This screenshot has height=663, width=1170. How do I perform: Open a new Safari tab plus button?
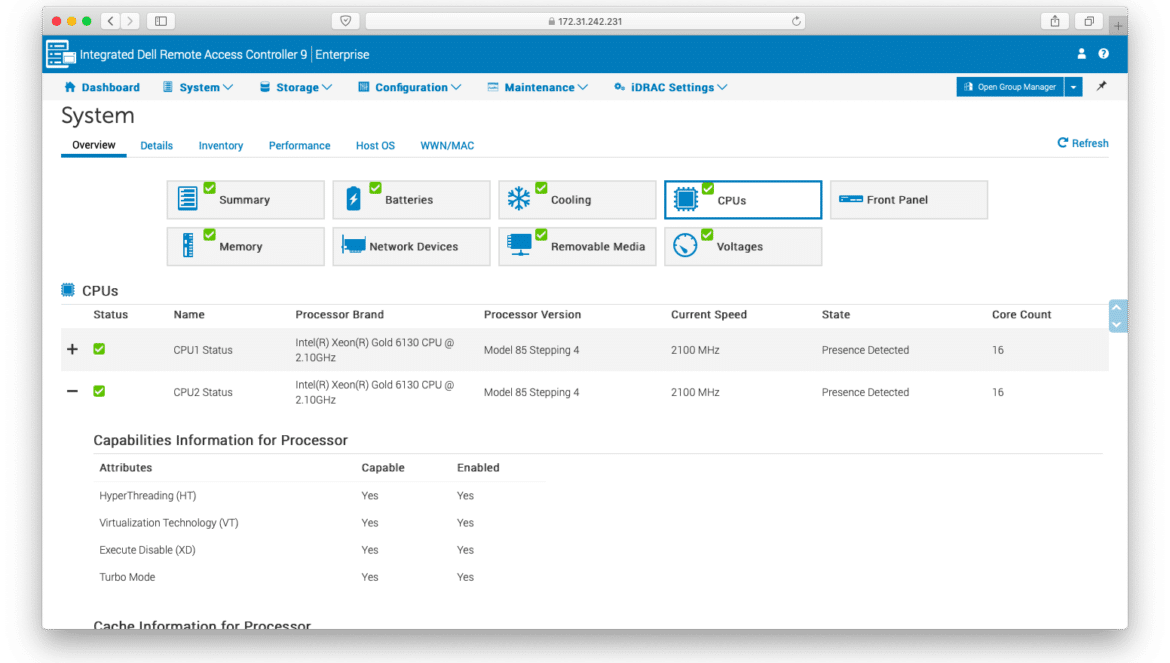pos(1118,25)
